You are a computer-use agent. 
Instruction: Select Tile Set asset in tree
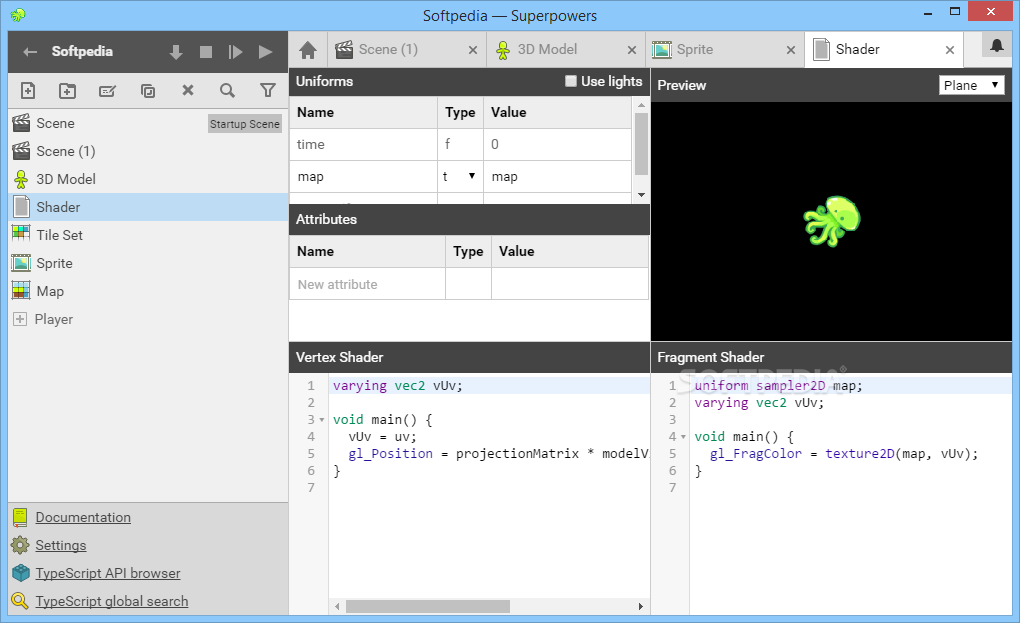[x=148, y=235]
